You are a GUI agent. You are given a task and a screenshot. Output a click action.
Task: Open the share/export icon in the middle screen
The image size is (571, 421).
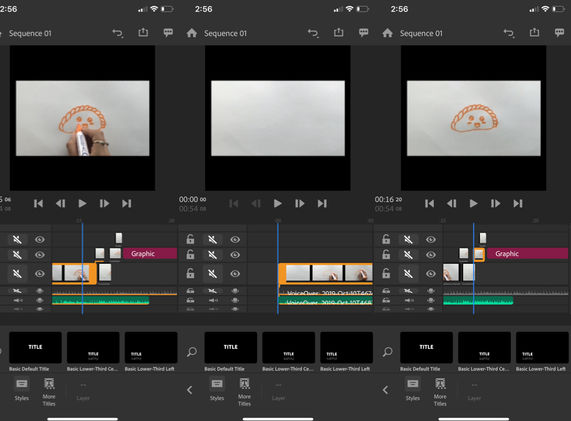(x=338, y=33)
